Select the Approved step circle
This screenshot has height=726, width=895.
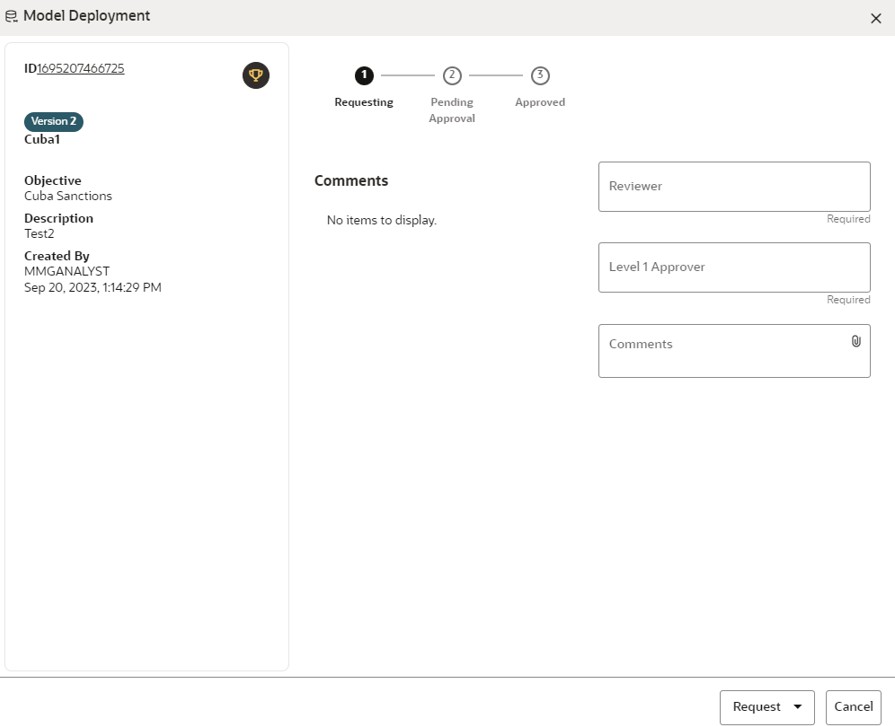(540, 75)
